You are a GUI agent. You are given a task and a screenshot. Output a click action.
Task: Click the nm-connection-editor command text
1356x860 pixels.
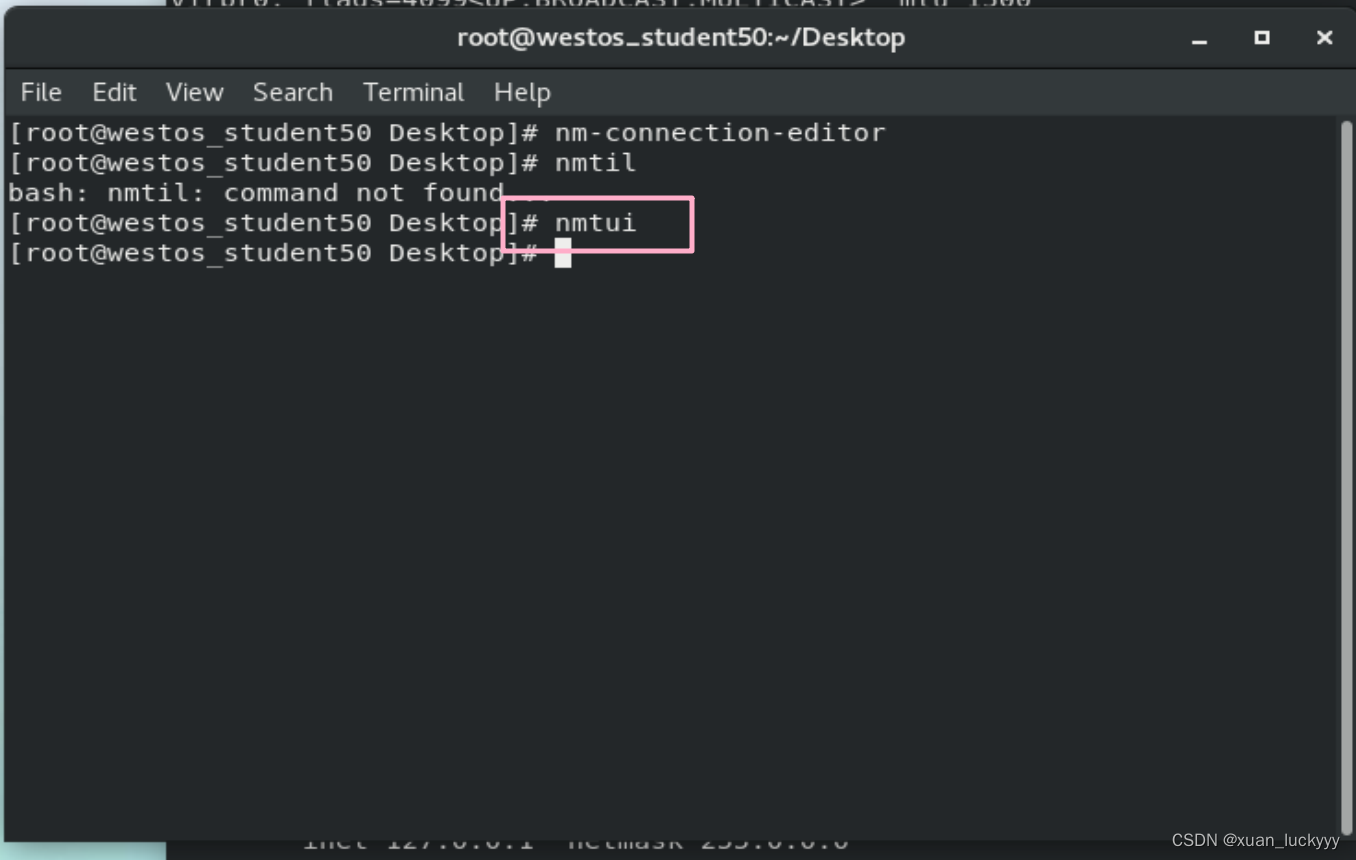pos(720,133)
